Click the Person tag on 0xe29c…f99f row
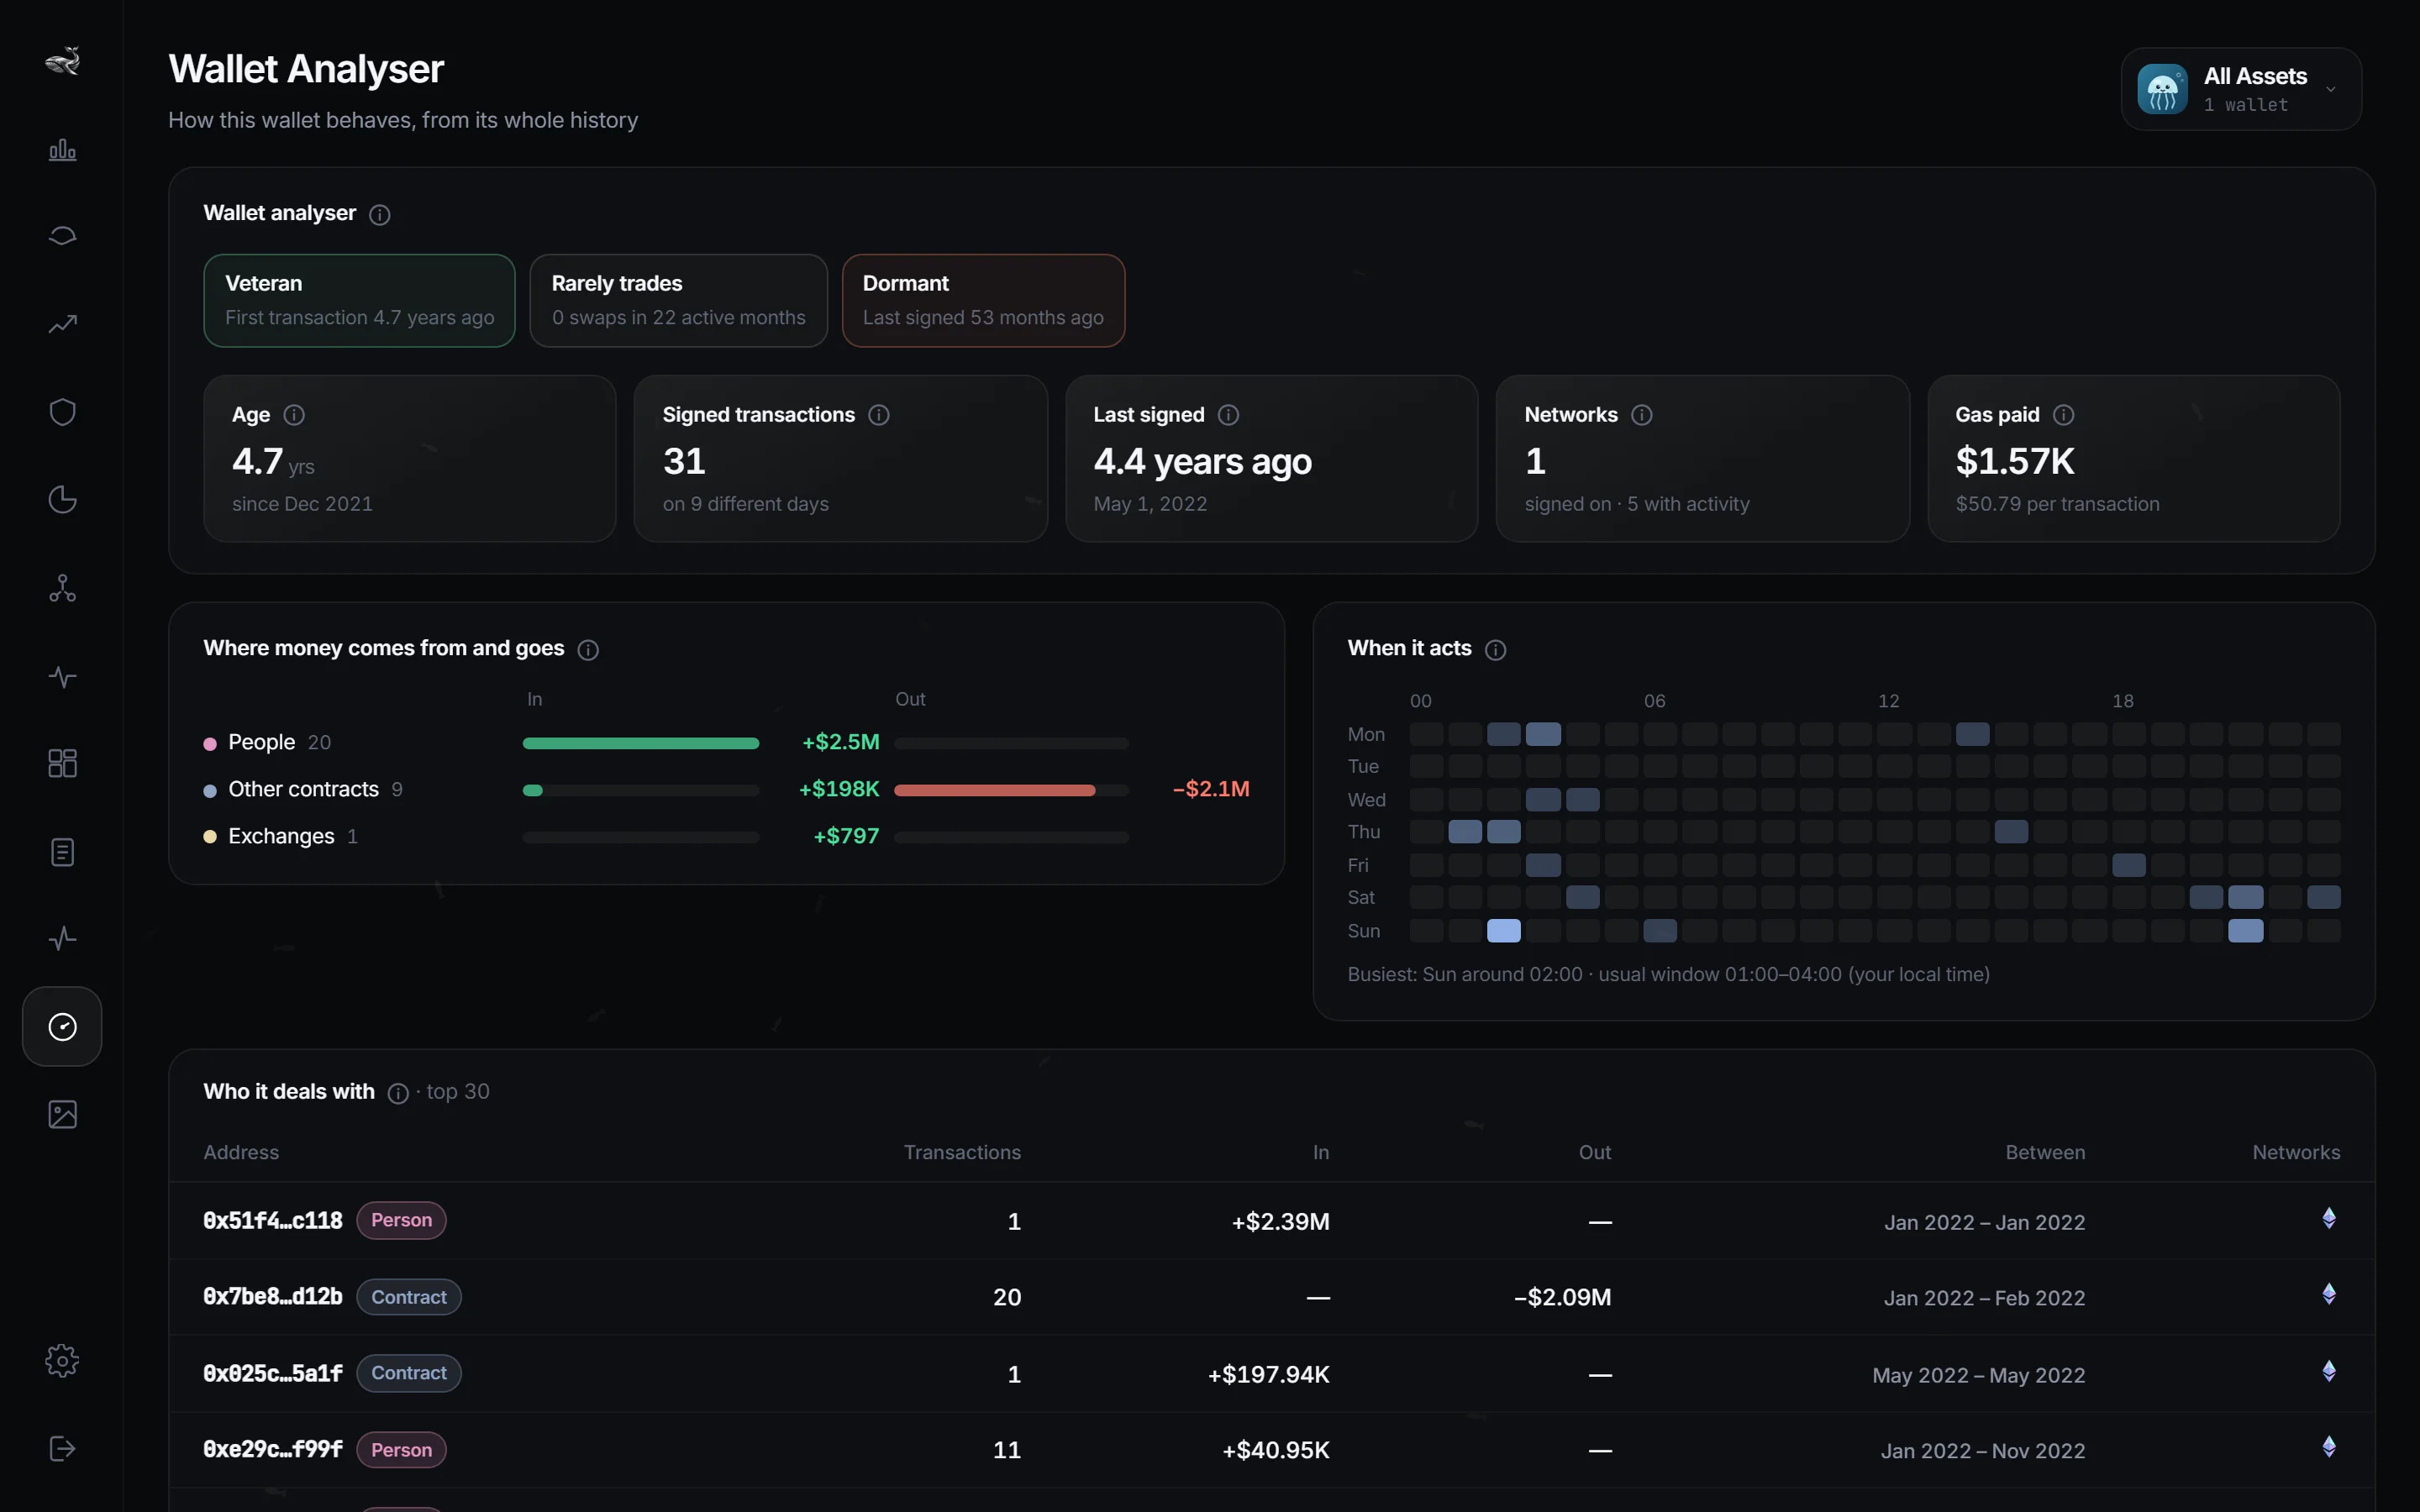The height and width of the screenshot is (1512, 2420). (401, 1450)
